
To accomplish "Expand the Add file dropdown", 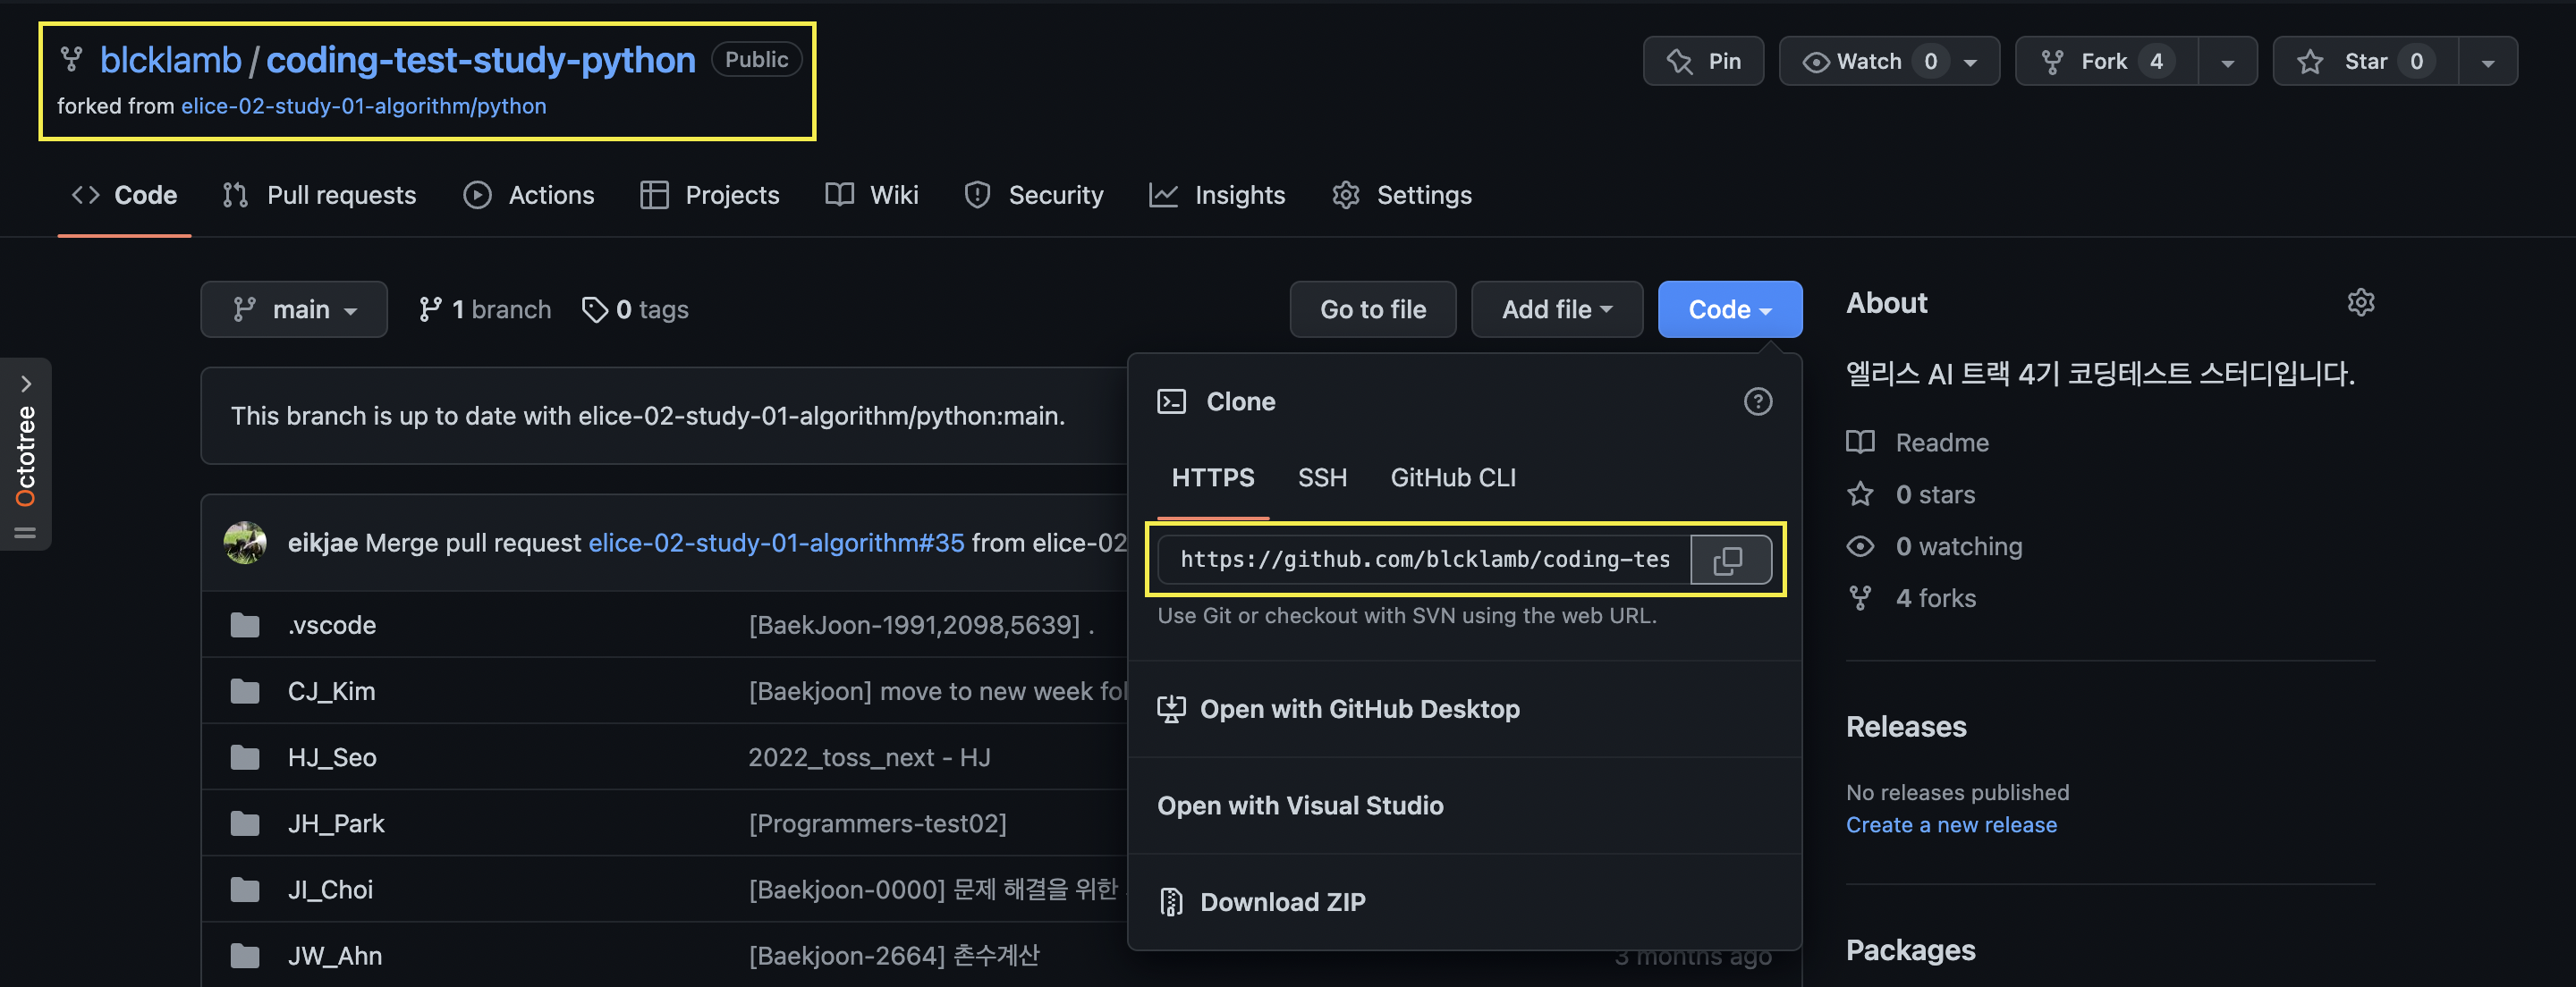I will tap(1556, 310).
